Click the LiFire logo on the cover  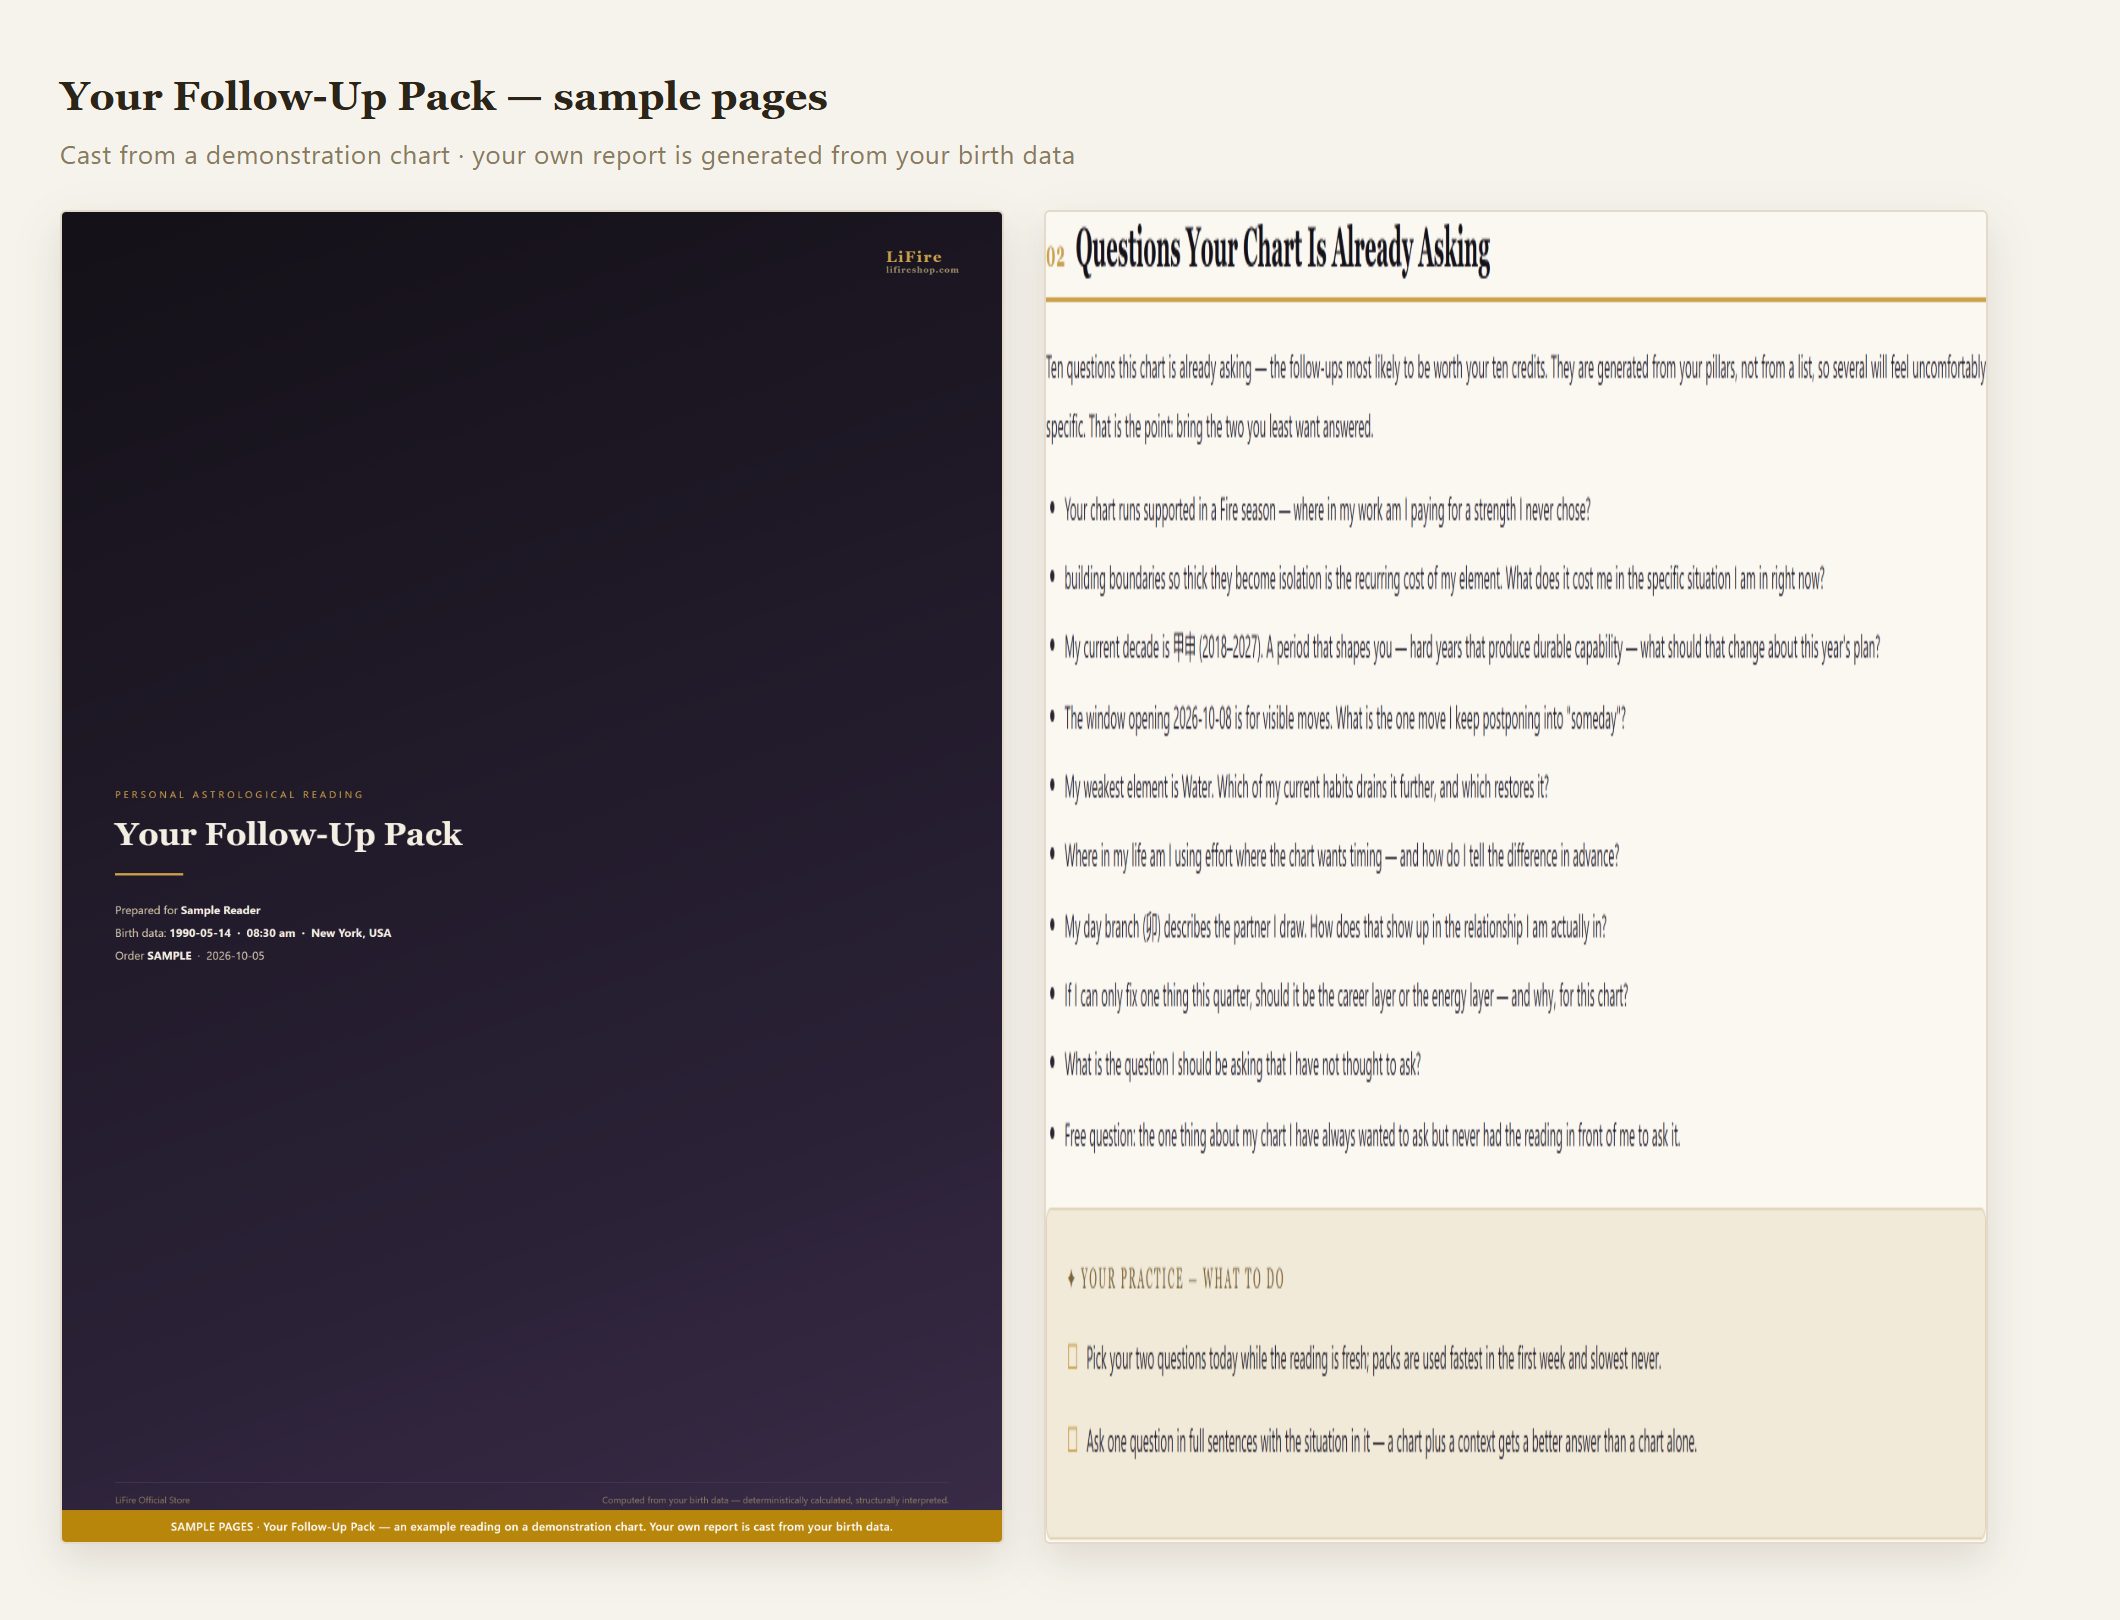pyautogui.click(x=913, y=257)
